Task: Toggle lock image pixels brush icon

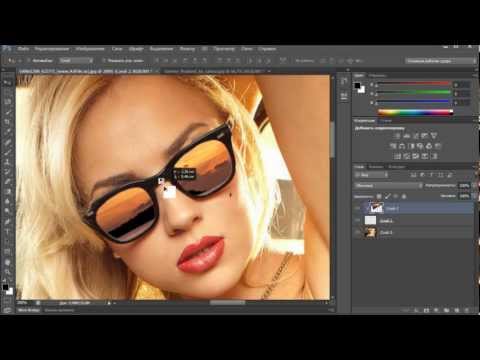Action: [387, 196]
